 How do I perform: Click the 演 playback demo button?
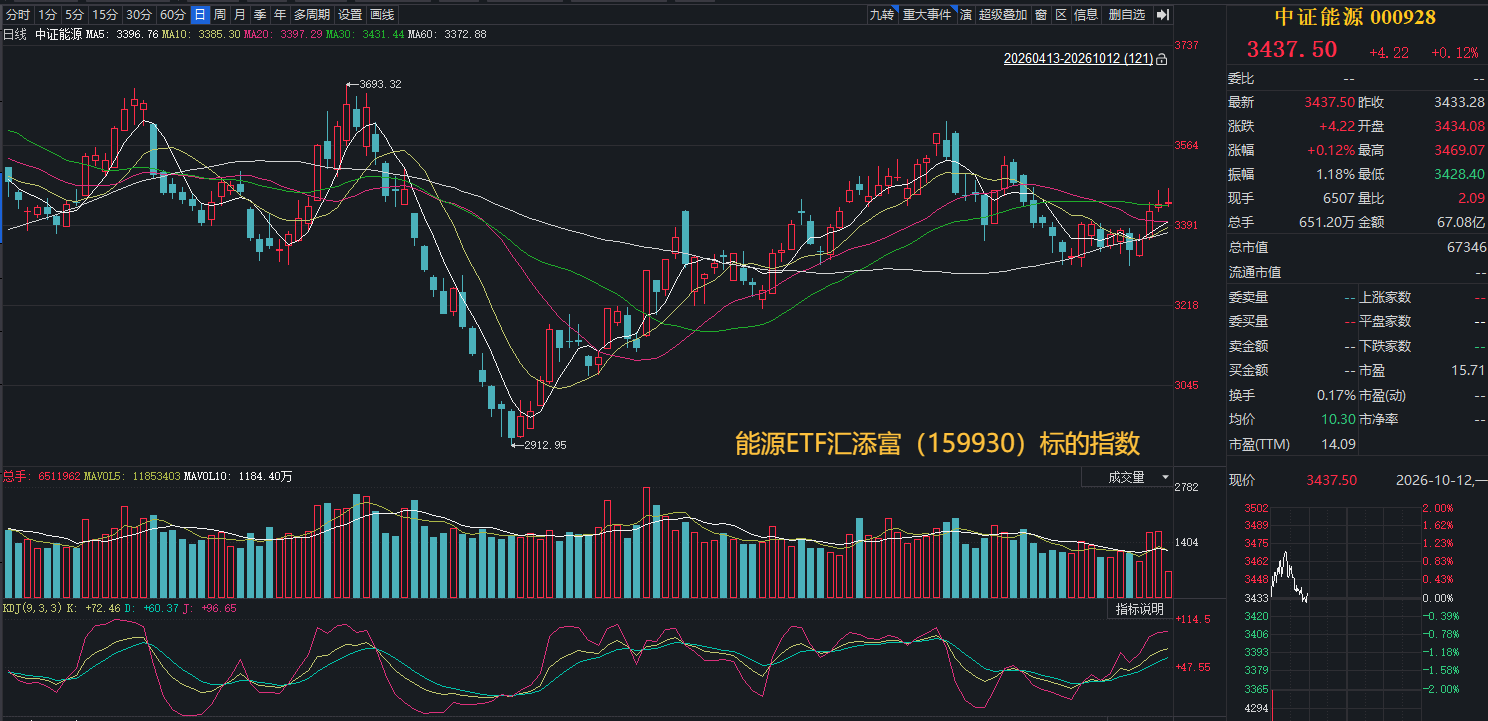966,14
